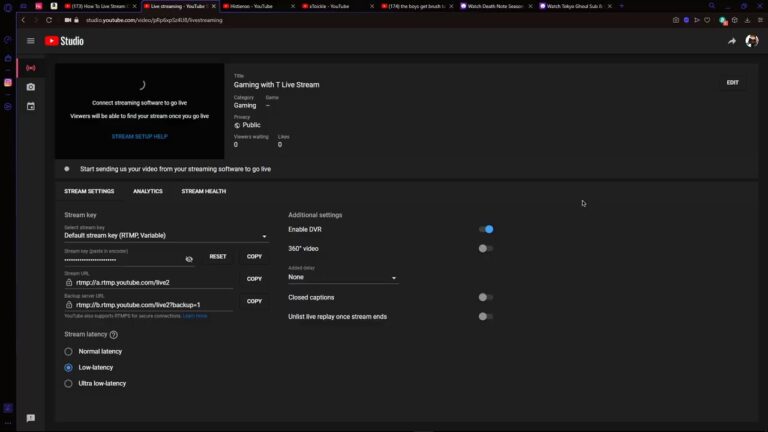Viewport: 768px width, 432px height.
Task: Click the search tabs magnifier icon
Action: click(x=712, y=6)
